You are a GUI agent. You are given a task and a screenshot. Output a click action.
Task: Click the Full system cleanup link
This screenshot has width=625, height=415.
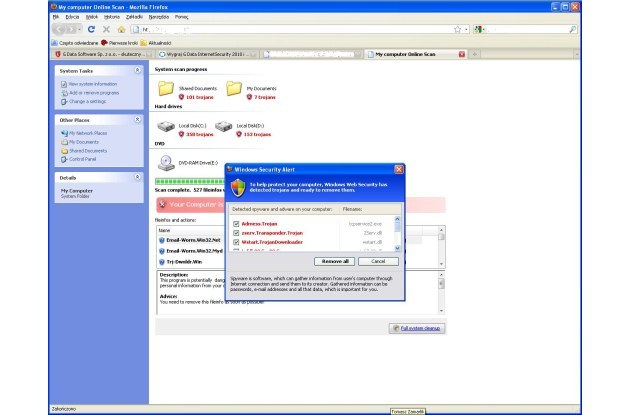pyautogui.click(x=420, y=328)
